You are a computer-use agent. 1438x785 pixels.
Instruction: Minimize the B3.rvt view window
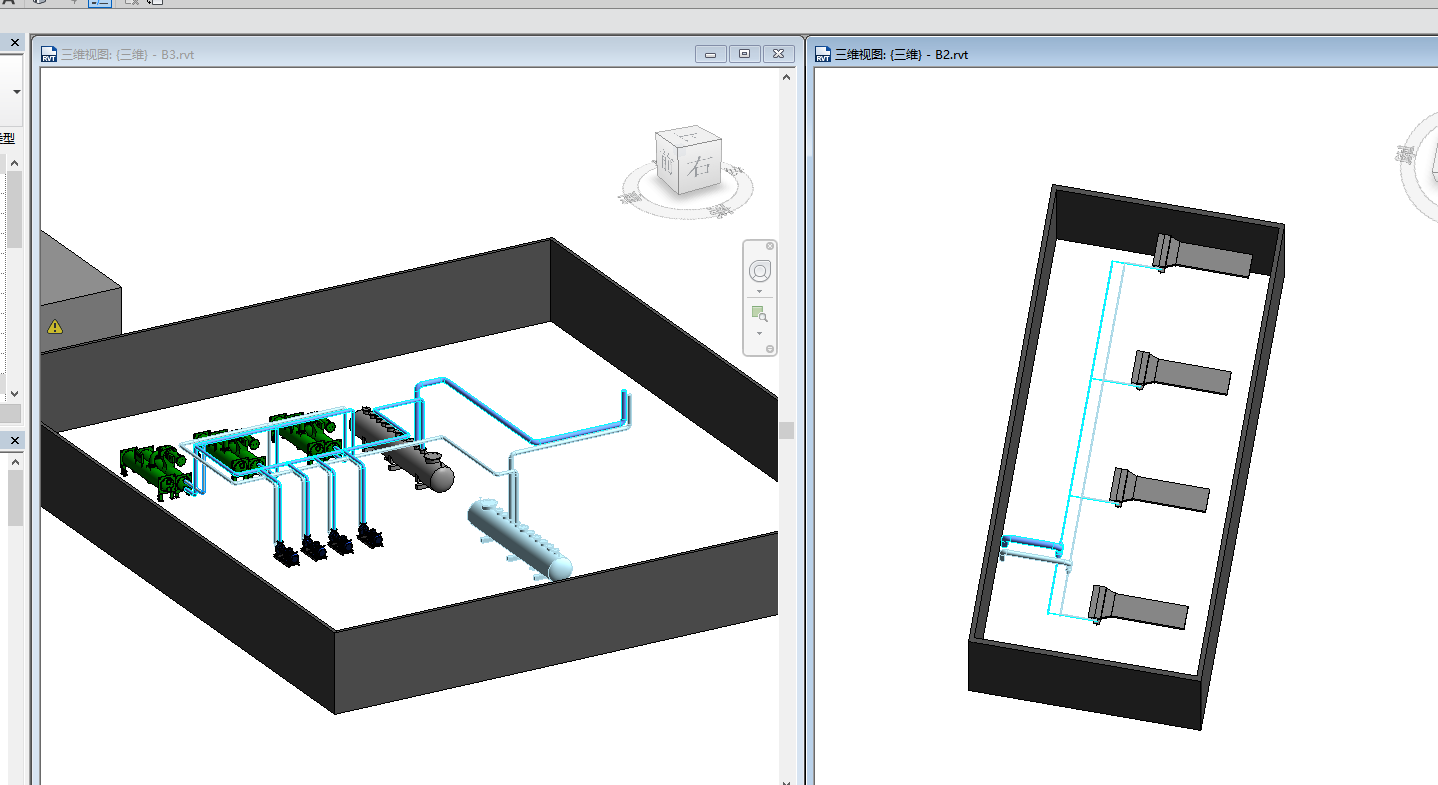point(710,54)
